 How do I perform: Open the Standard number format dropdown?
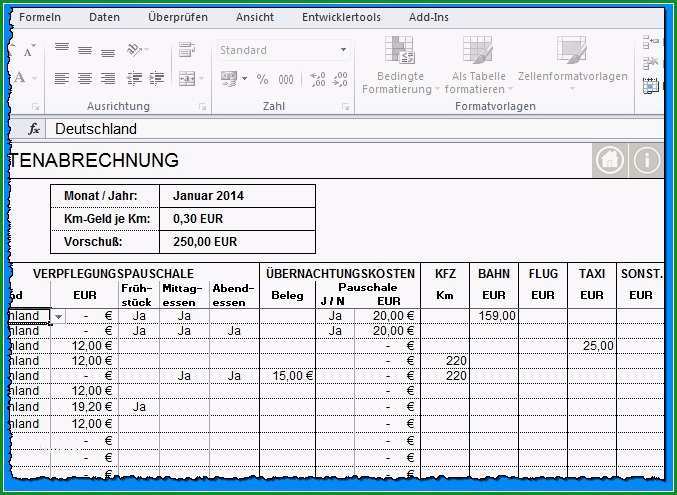coord(343,50)
